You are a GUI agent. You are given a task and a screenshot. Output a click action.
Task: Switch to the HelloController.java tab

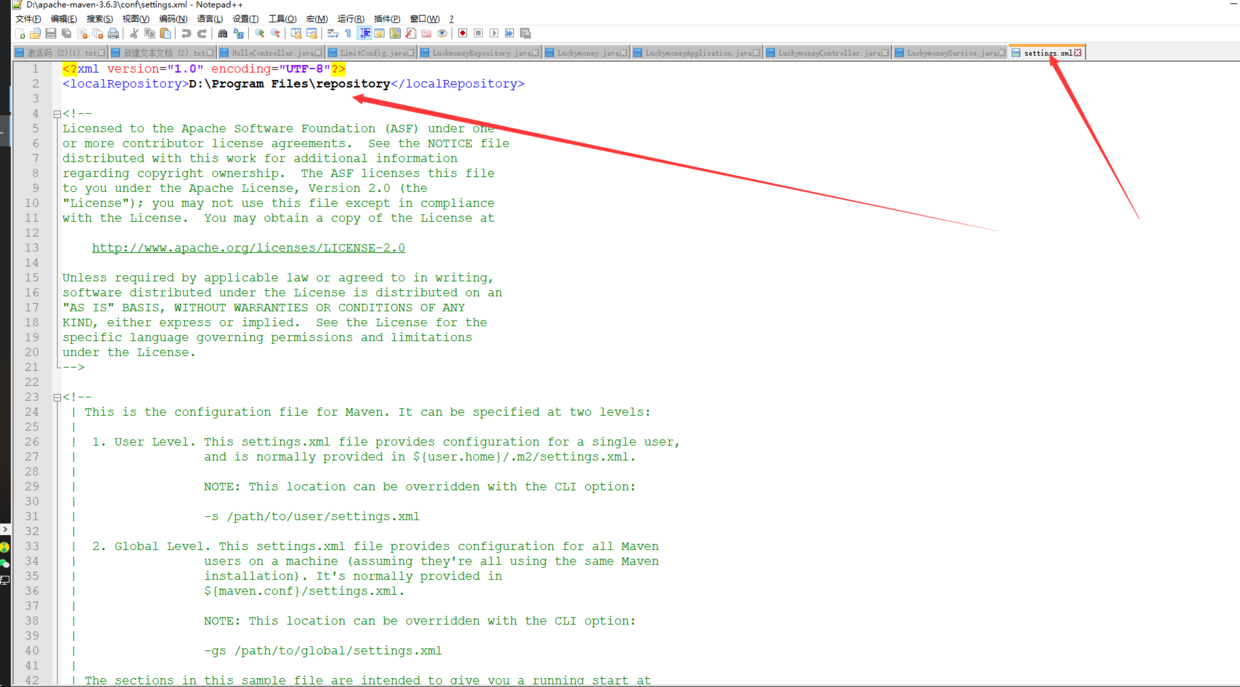pos(271,52)
